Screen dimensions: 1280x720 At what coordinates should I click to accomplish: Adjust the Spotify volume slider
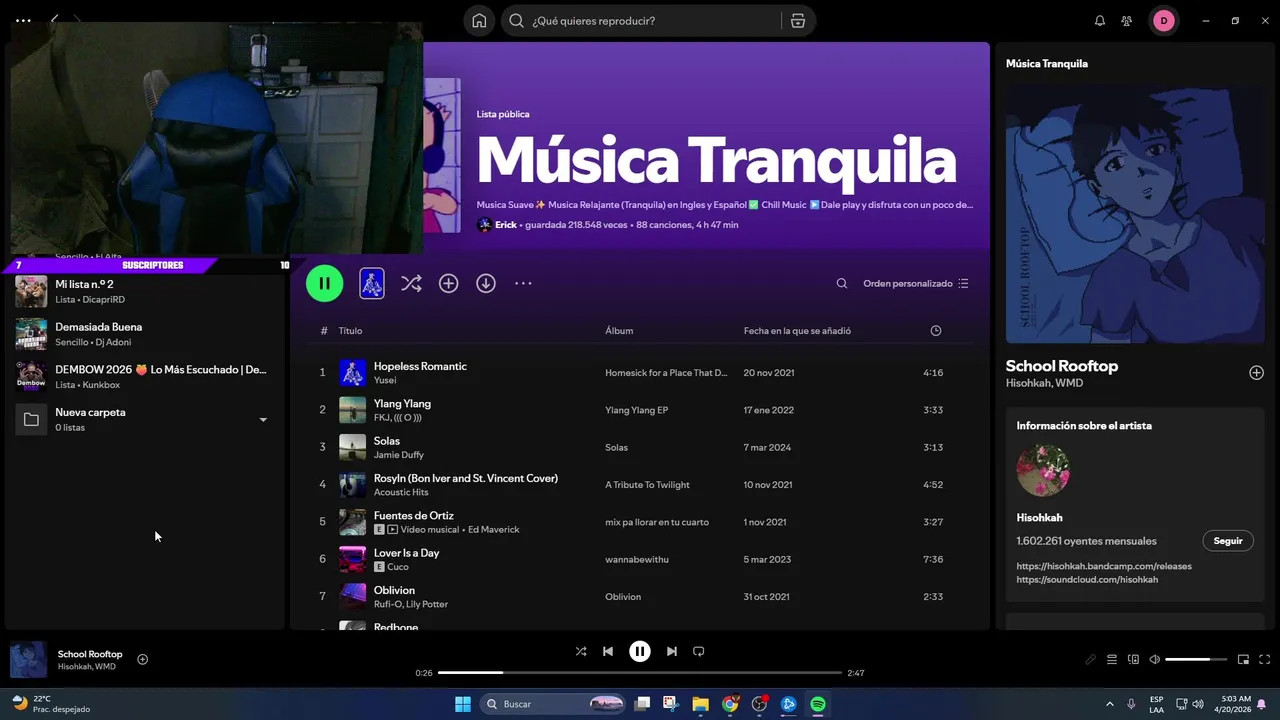pyautogui.click(x=1195, y=659)
